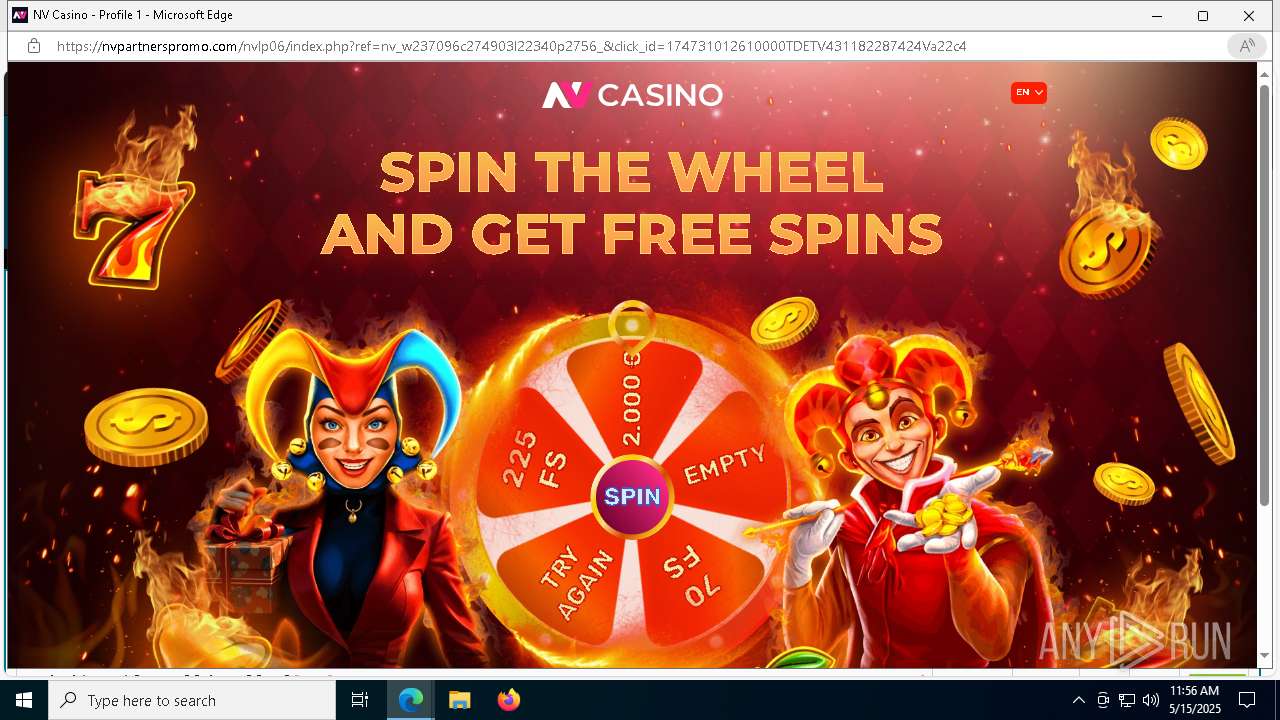Click the lock icon in the address bar
1280x720 pixels.
34,46
